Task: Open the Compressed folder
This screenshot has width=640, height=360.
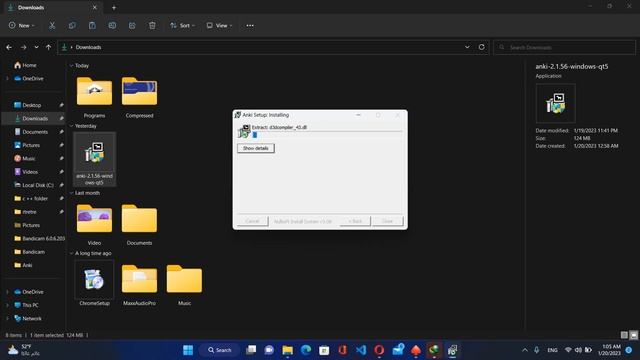Action: [139, 98]
